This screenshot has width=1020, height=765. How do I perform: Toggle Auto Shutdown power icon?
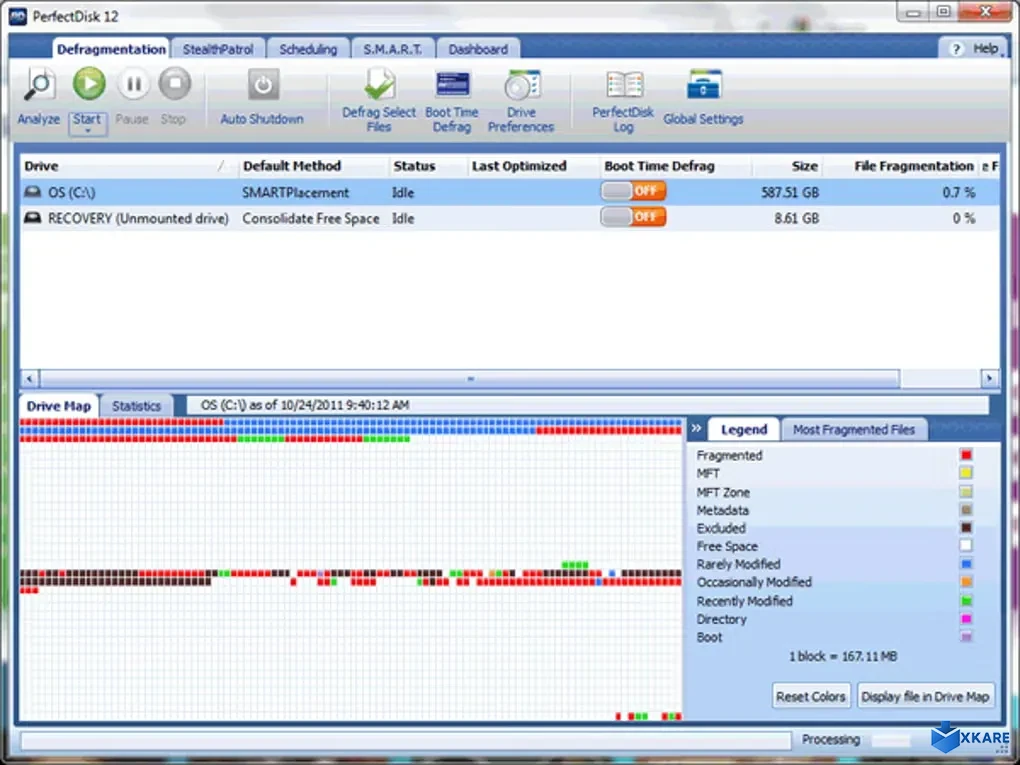pos(263,85)
